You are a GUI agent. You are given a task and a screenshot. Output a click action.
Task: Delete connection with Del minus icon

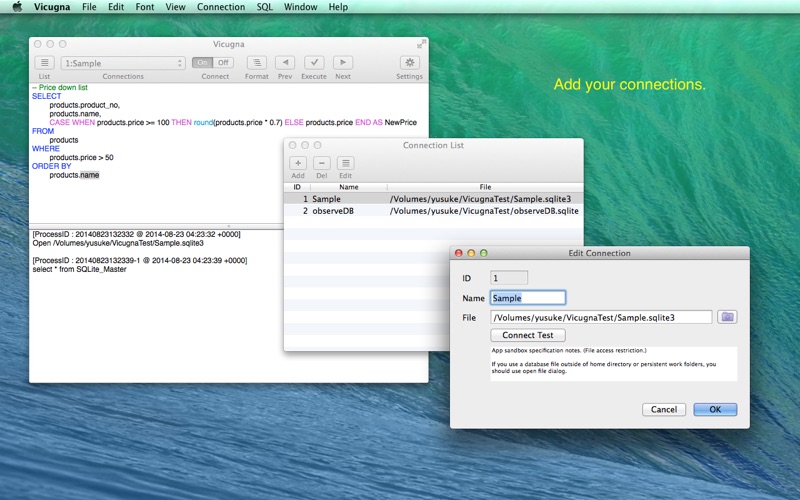(321, 163)
